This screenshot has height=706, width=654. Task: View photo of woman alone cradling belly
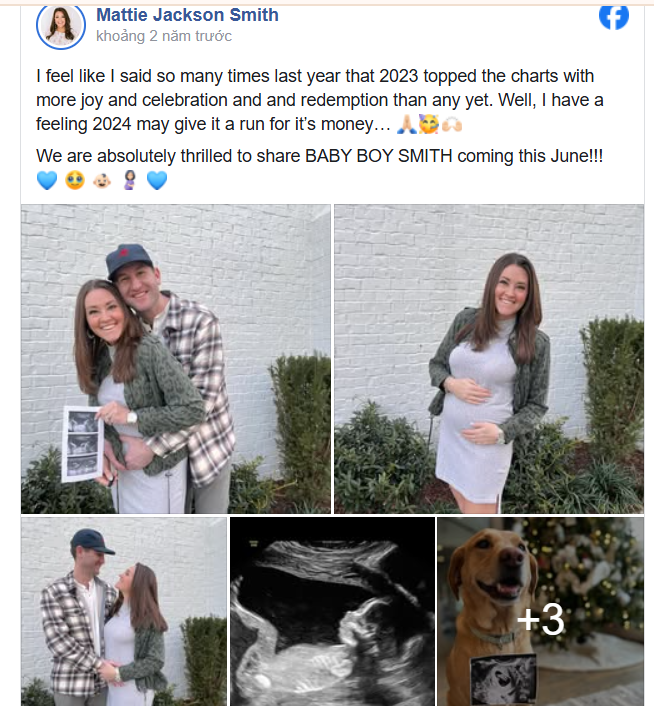point(488,359)
